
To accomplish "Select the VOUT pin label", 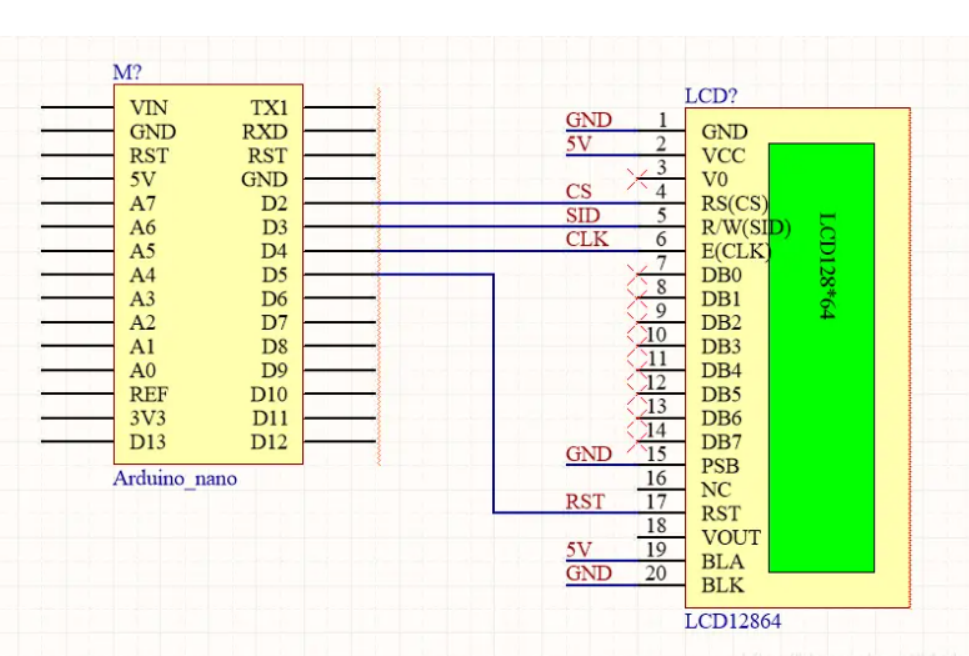I will (x=731, y=538).
